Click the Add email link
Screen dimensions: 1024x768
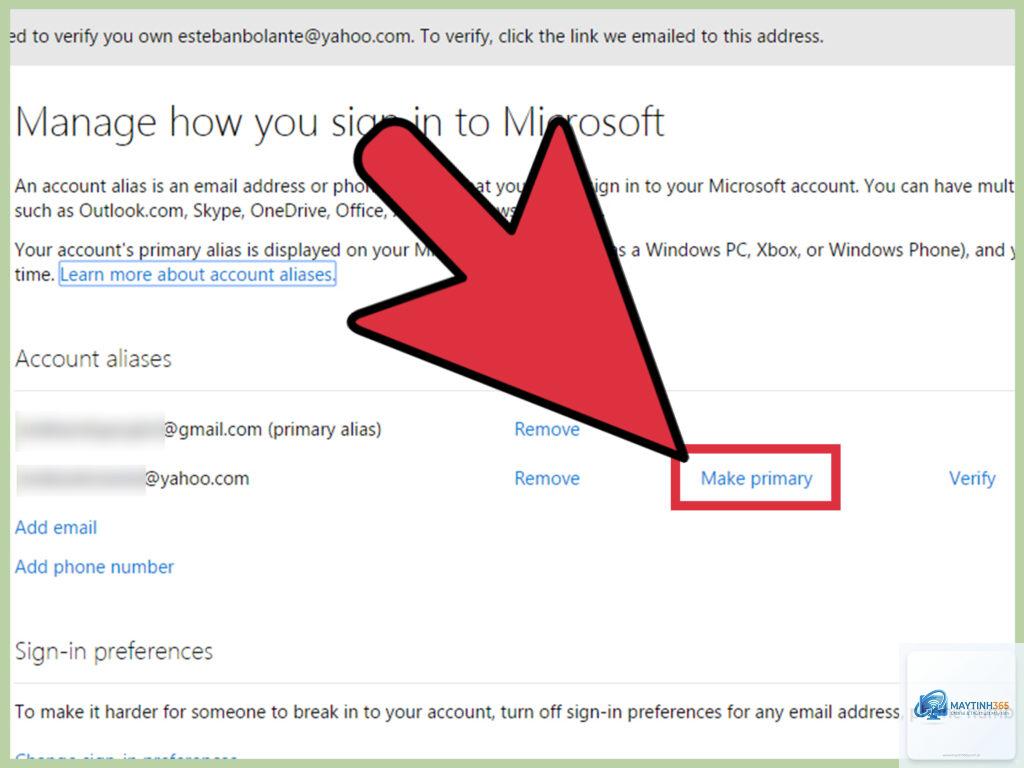(56, 527)
